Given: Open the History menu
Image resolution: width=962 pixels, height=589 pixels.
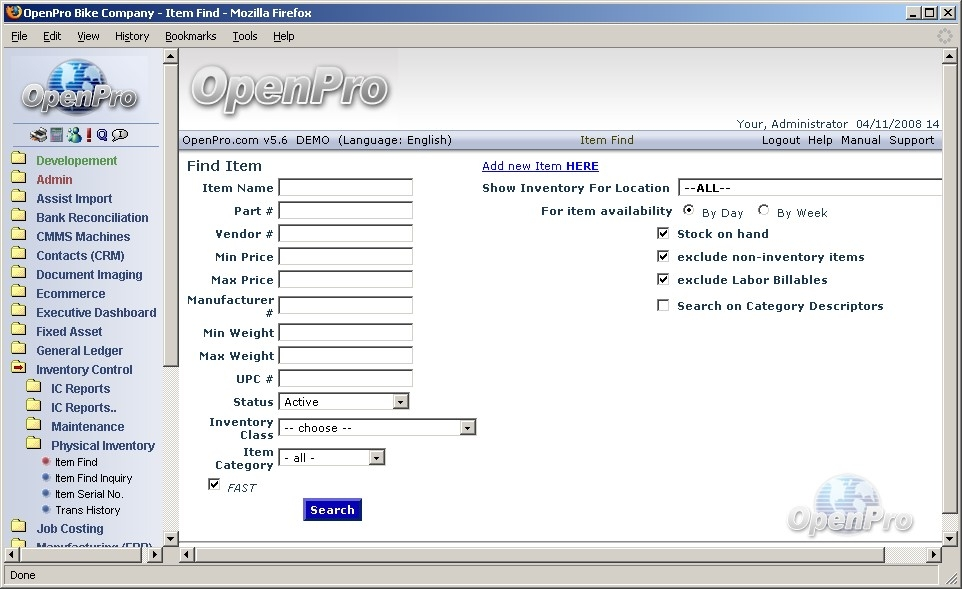Looking at the screenshot, I should point(131,36).
